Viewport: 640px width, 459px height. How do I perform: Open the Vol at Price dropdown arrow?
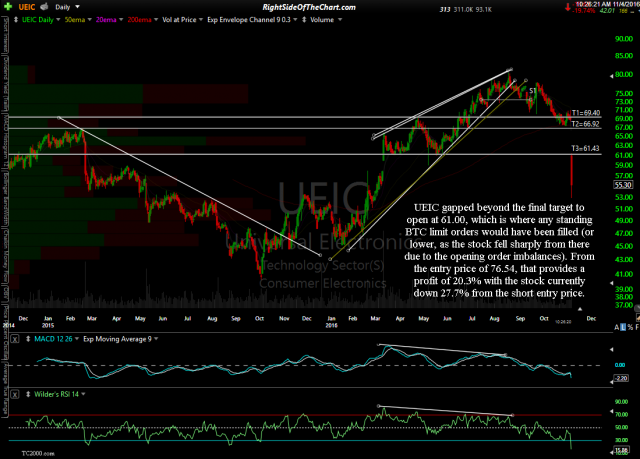[201, 20]
